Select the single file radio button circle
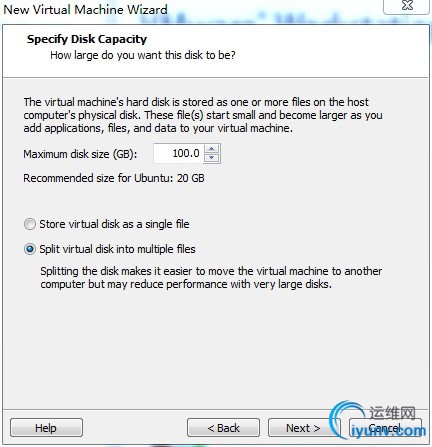Viewport: 432px width, 447px height. (x=30, y=224)
